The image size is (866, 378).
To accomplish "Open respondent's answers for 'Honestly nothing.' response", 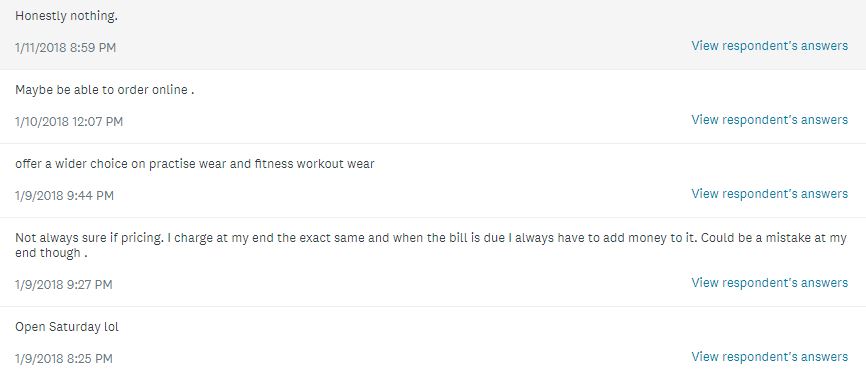I will pos(769,46).
